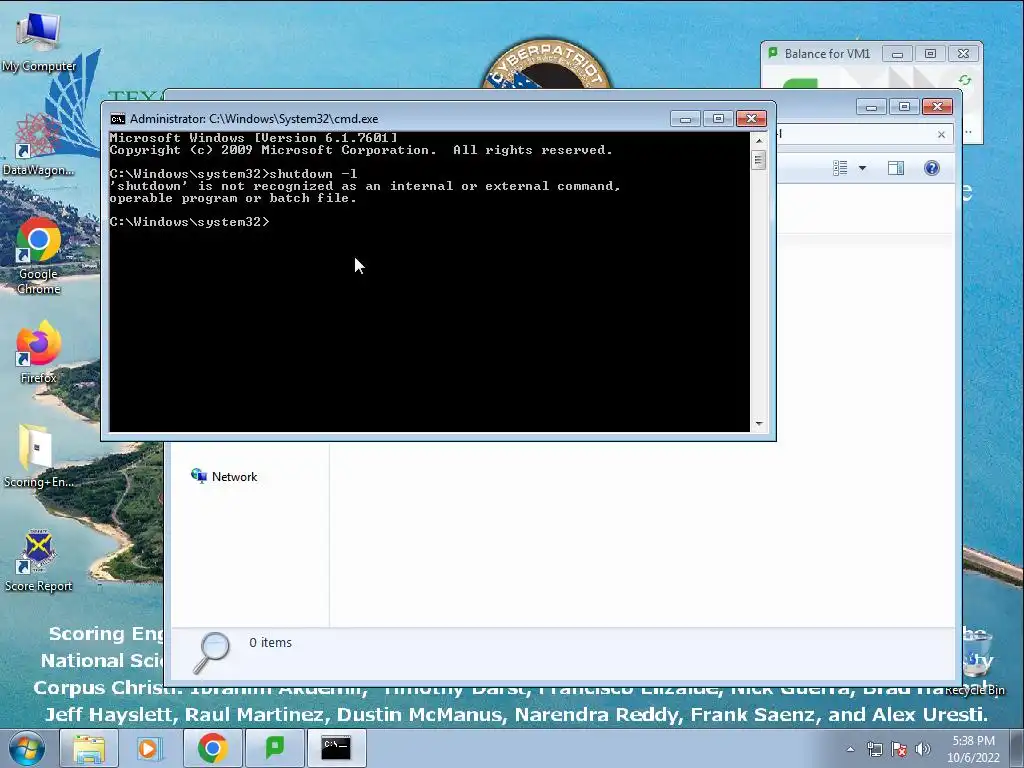Switch to Chrome in taskbar
Screen dimensions: 1024x768
(x=212, y=748)
